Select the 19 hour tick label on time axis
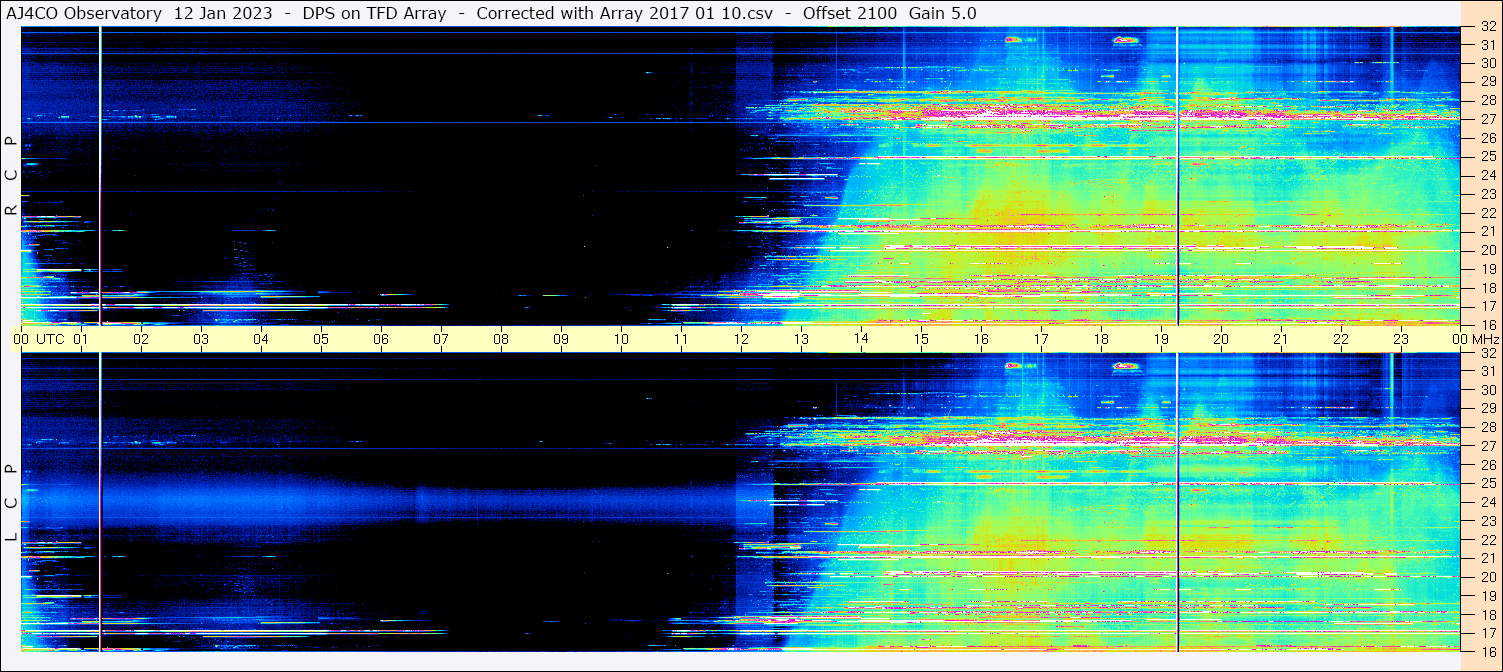Image resolution: width=1503 pixels, height=672 pixels. tap(1161, 339)
